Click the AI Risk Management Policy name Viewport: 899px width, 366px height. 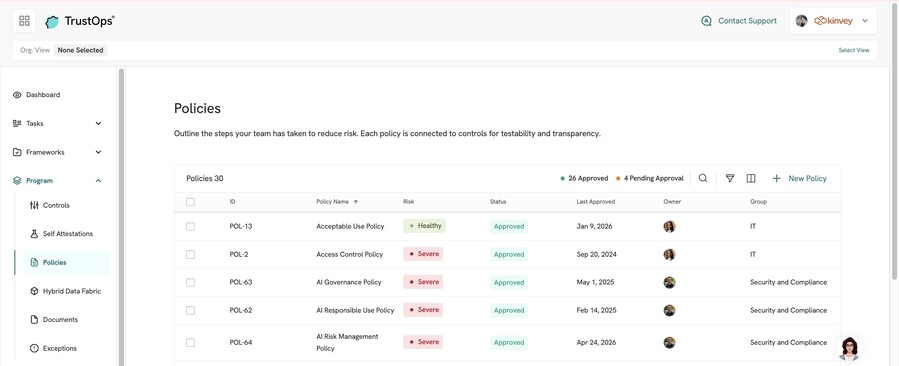coord(347,342)
